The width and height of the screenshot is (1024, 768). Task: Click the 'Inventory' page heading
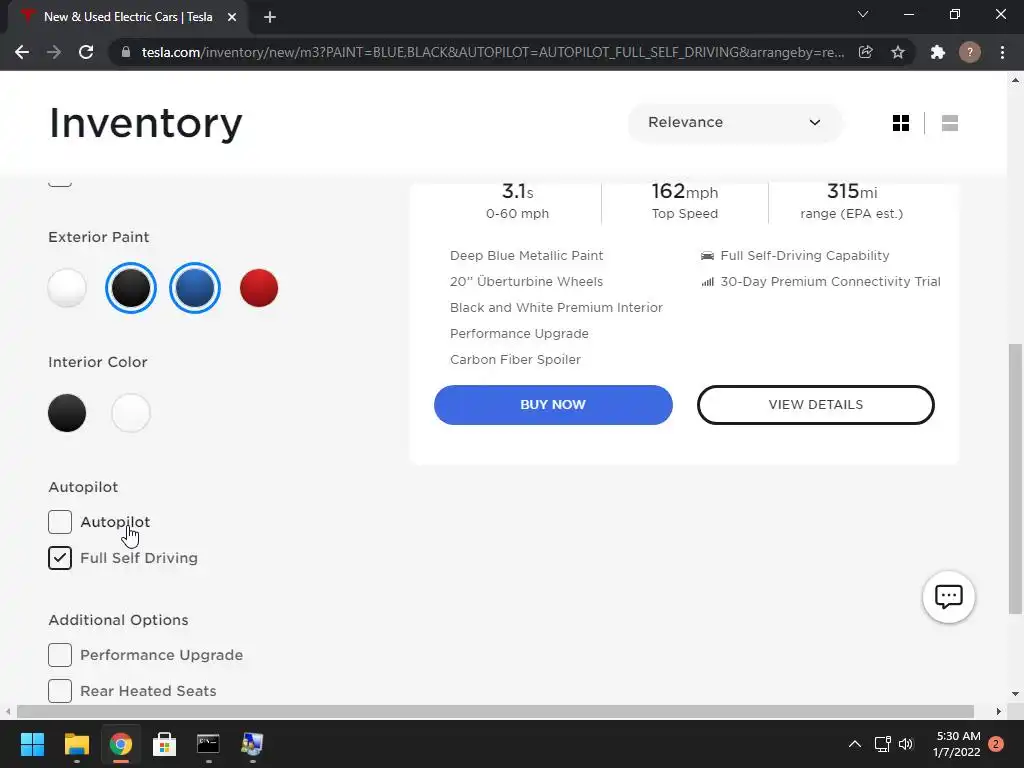point(146,123)
